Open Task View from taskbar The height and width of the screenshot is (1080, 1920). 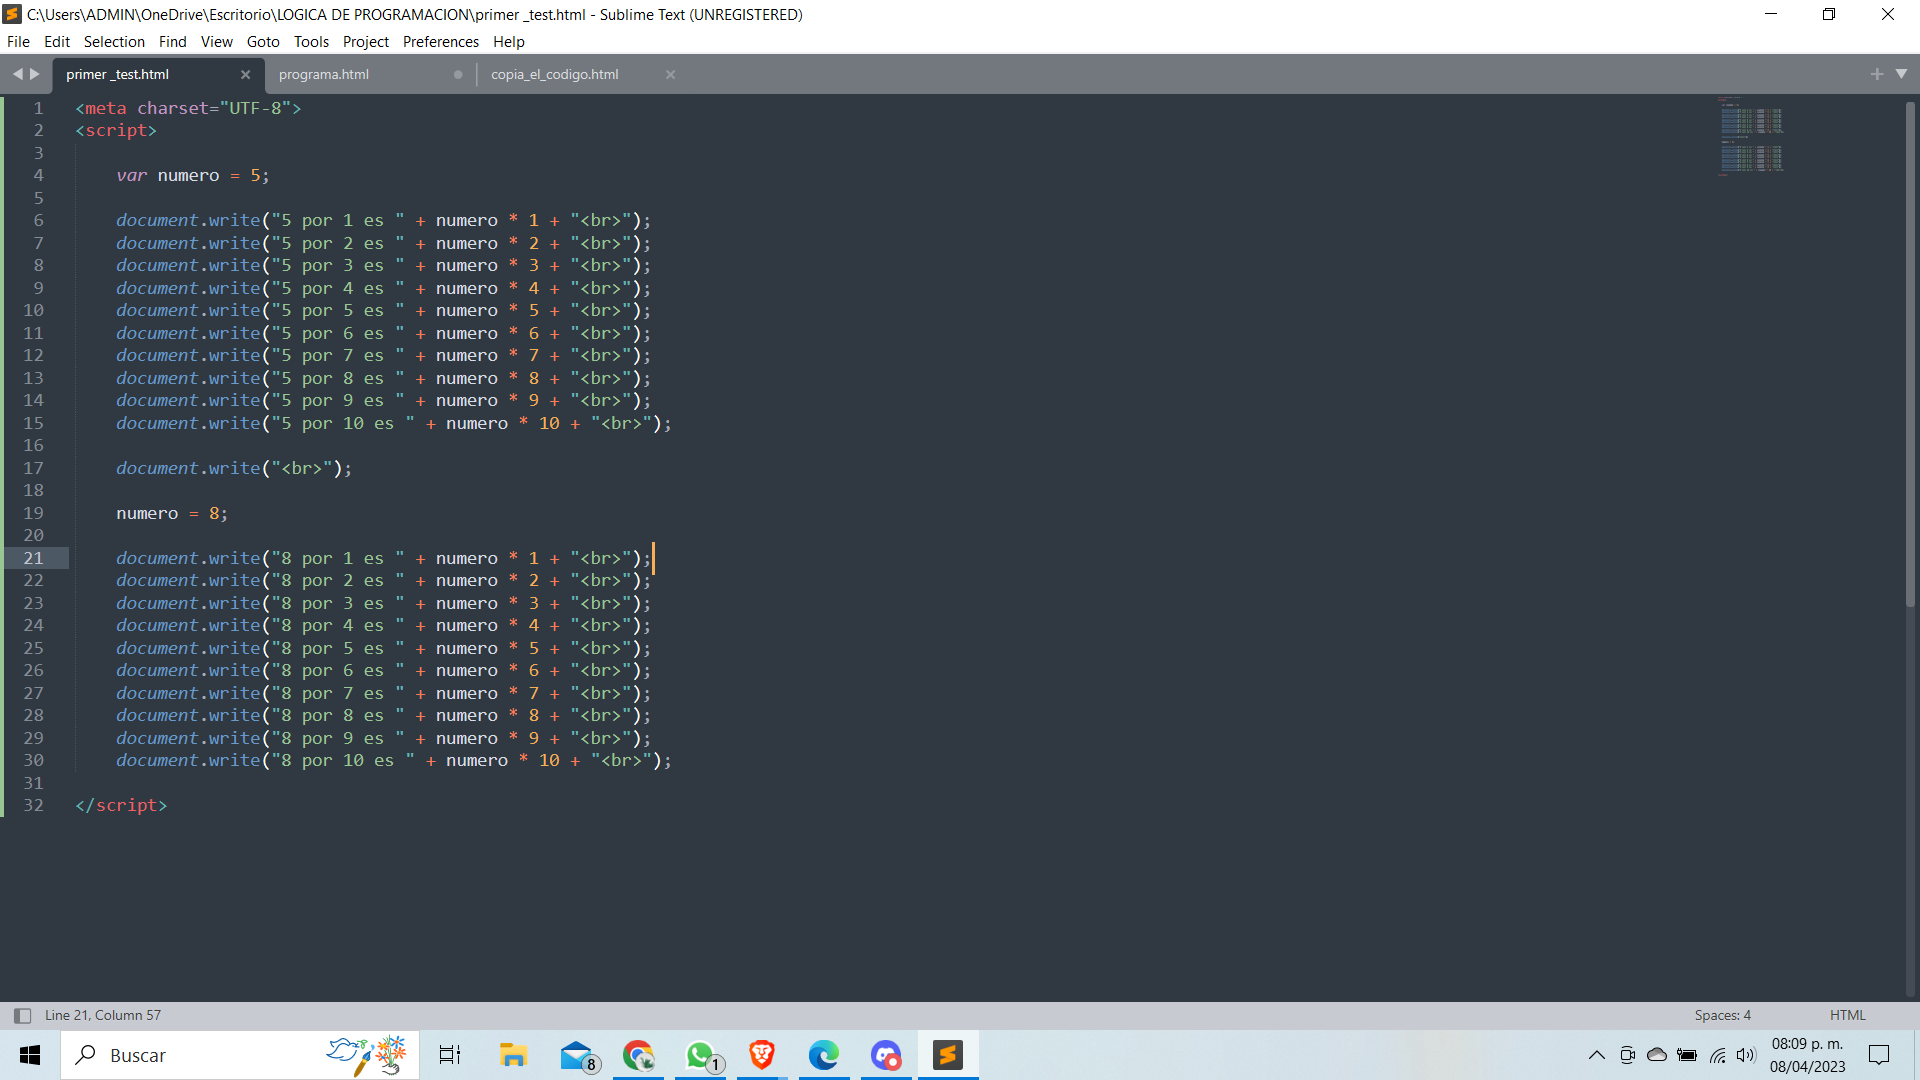pyautogui.click(x=450, y=1056)
